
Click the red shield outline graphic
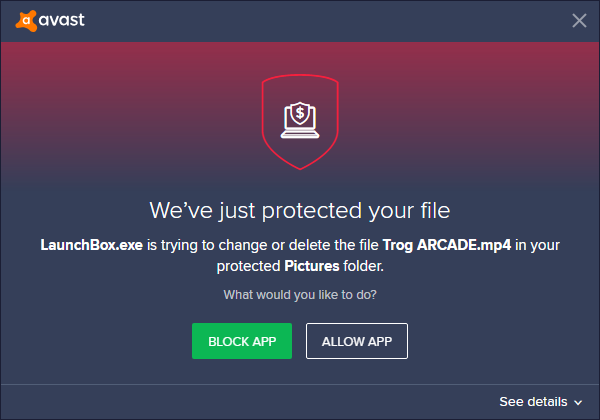pos(300,122)
